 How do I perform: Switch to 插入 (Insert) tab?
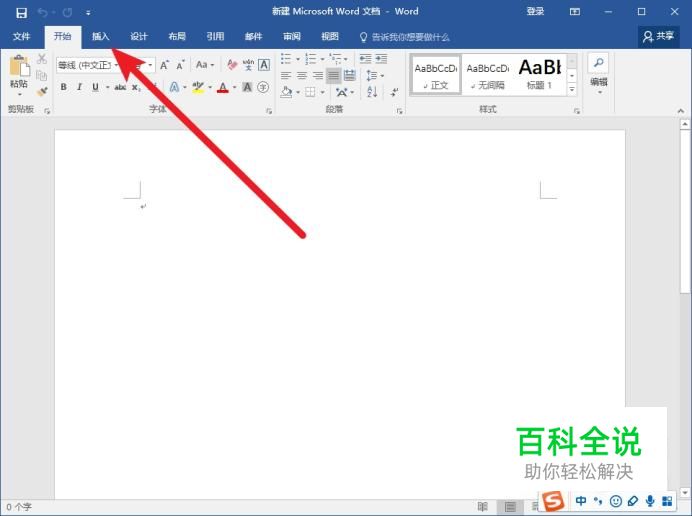pos(100,37)
